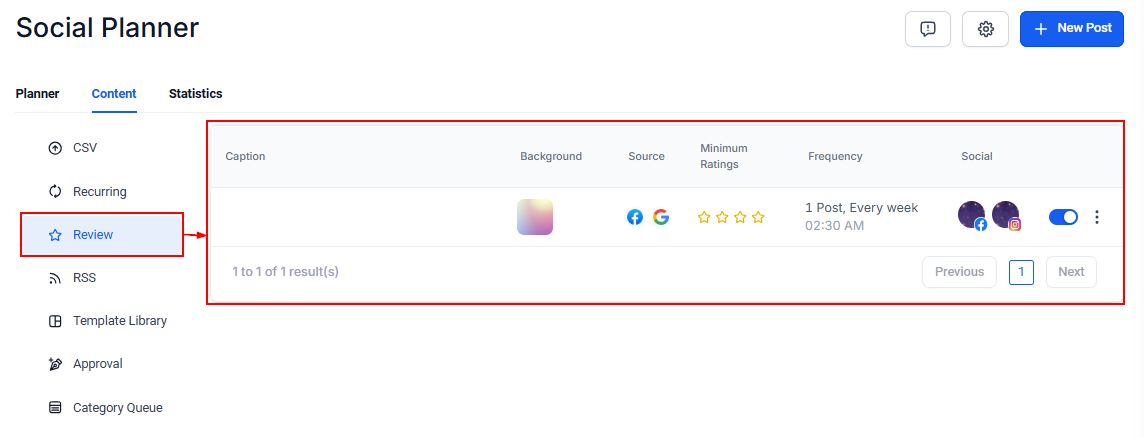Open the Approval section
Viewport: 1144px width, 437px height.
(97, 364)
